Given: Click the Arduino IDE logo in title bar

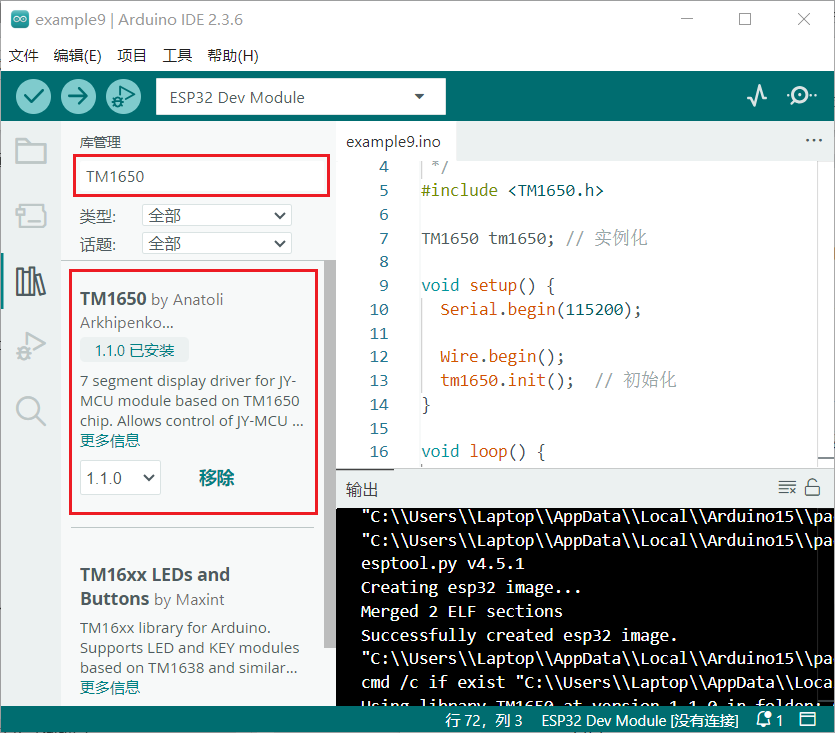Looking at the screenshot, I should click(x=20, y=19).
